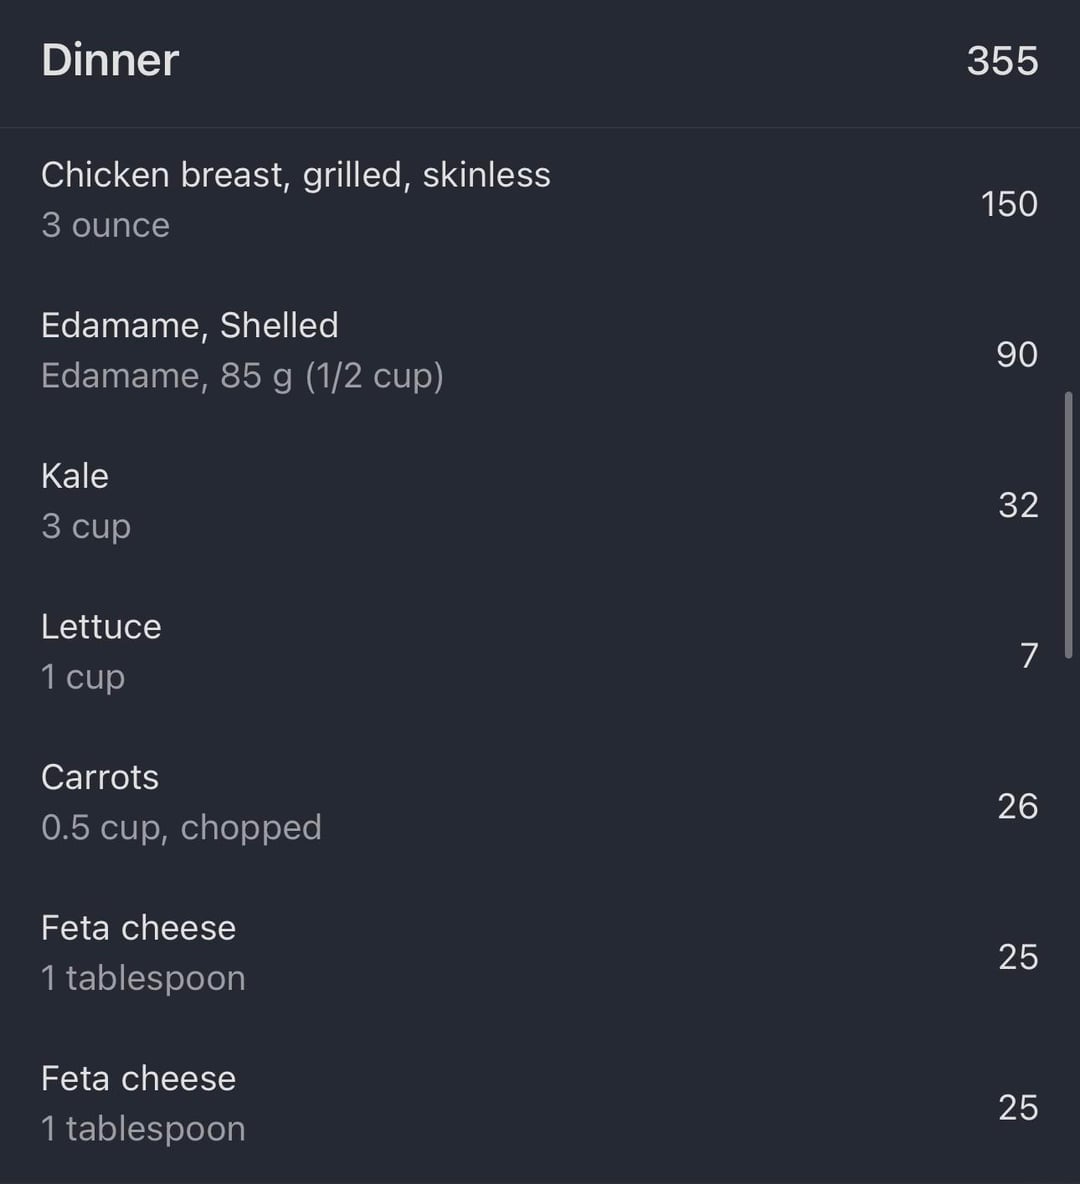Screen dimensions: 1080x1184
Task: Select the 355 dinner calorie total
Action: (1002, 61)
